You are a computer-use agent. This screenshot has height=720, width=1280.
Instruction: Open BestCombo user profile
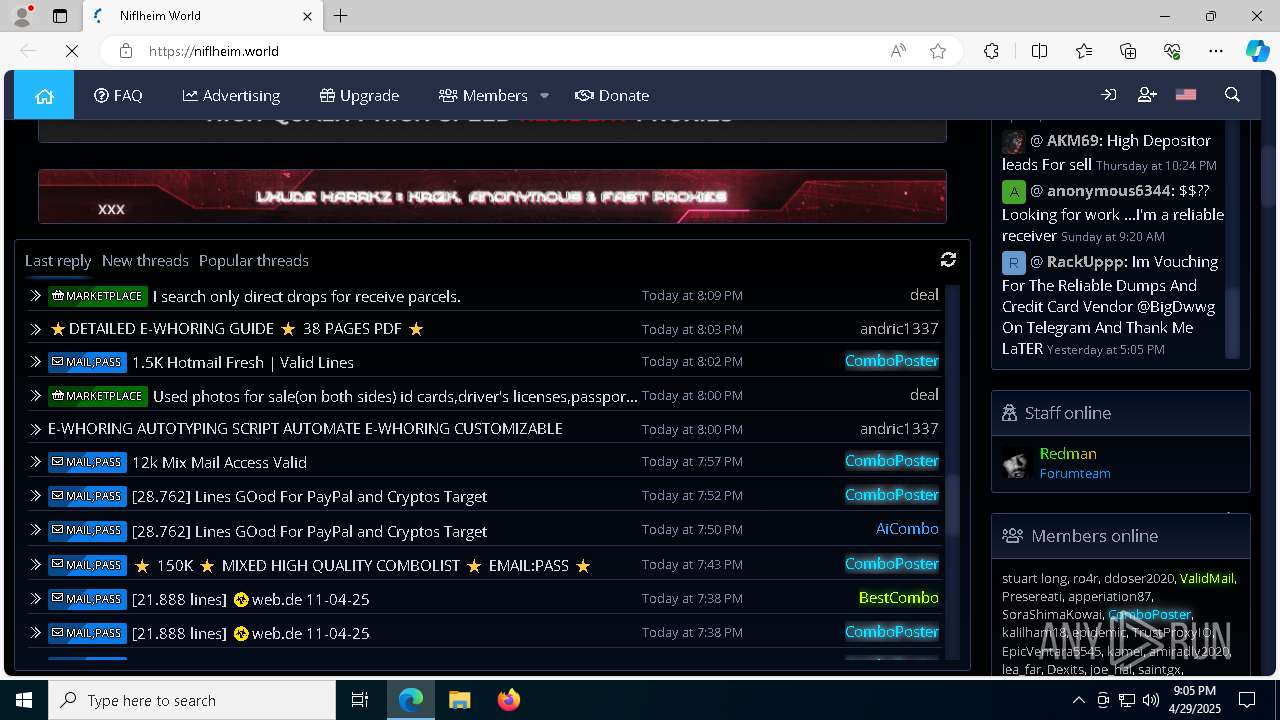click(x=899, y=598)
